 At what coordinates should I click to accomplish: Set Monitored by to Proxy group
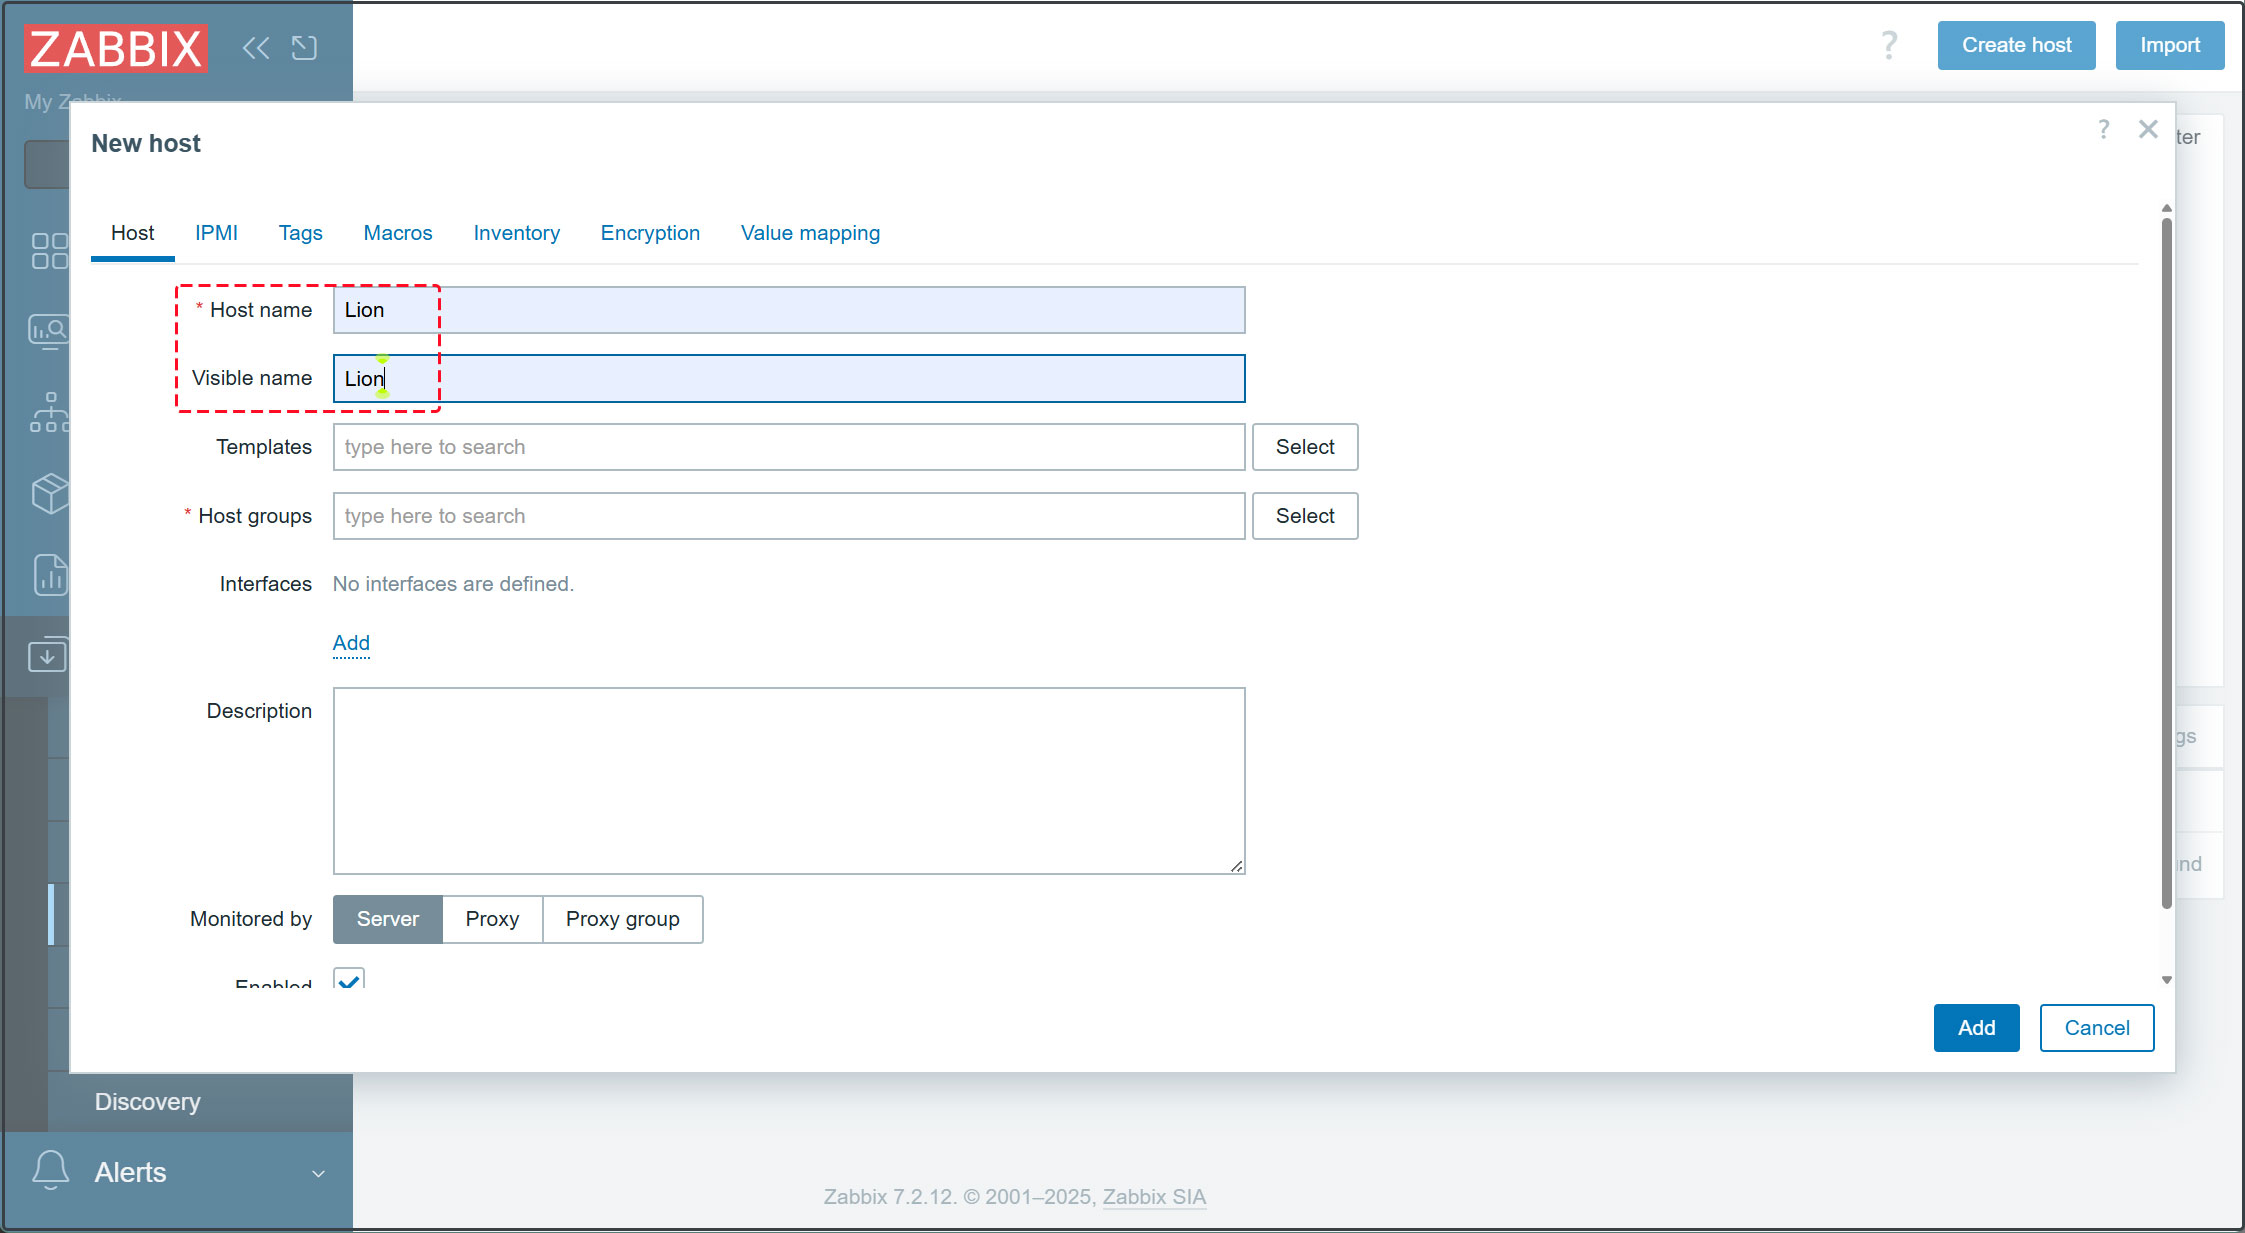(x=622, y=919)
